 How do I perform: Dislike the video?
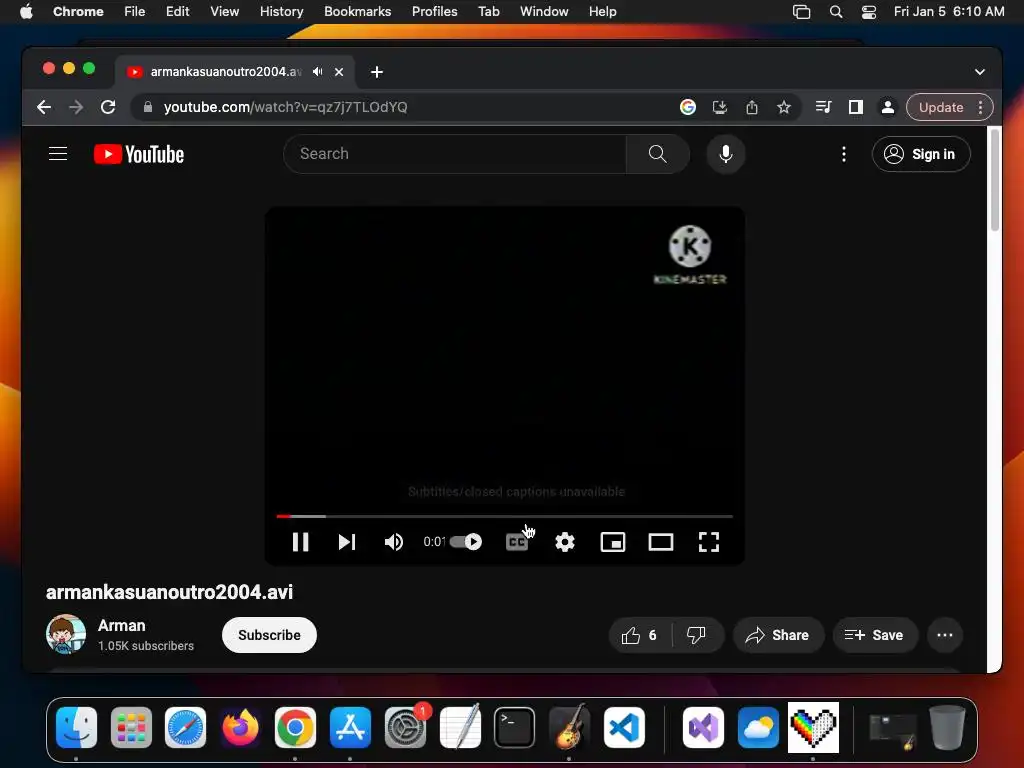click(x=697, y=635)
